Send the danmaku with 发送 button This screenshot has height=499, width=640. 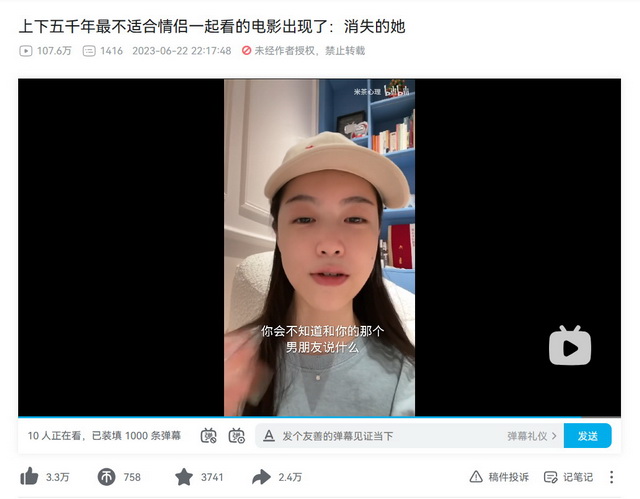[587, 436]
